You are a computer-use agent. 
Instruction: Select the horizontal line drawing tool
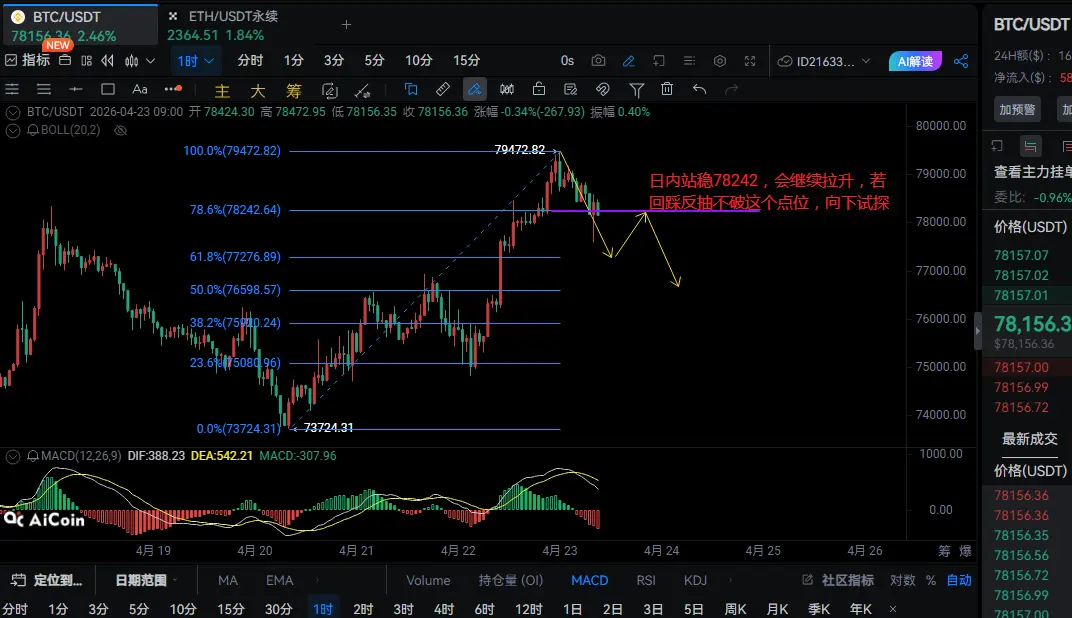(76, 90)
